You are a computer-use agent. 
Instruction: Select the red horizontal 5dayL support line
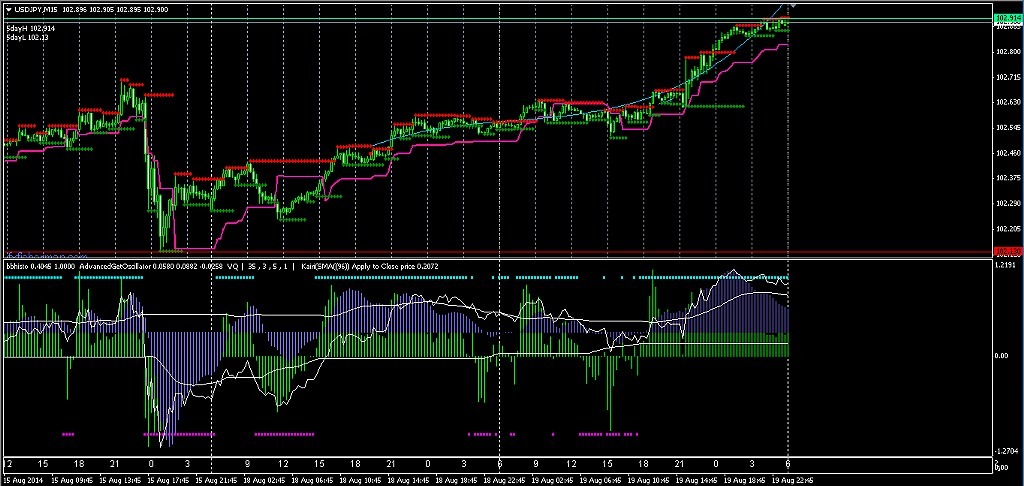[x=500, y=252]
